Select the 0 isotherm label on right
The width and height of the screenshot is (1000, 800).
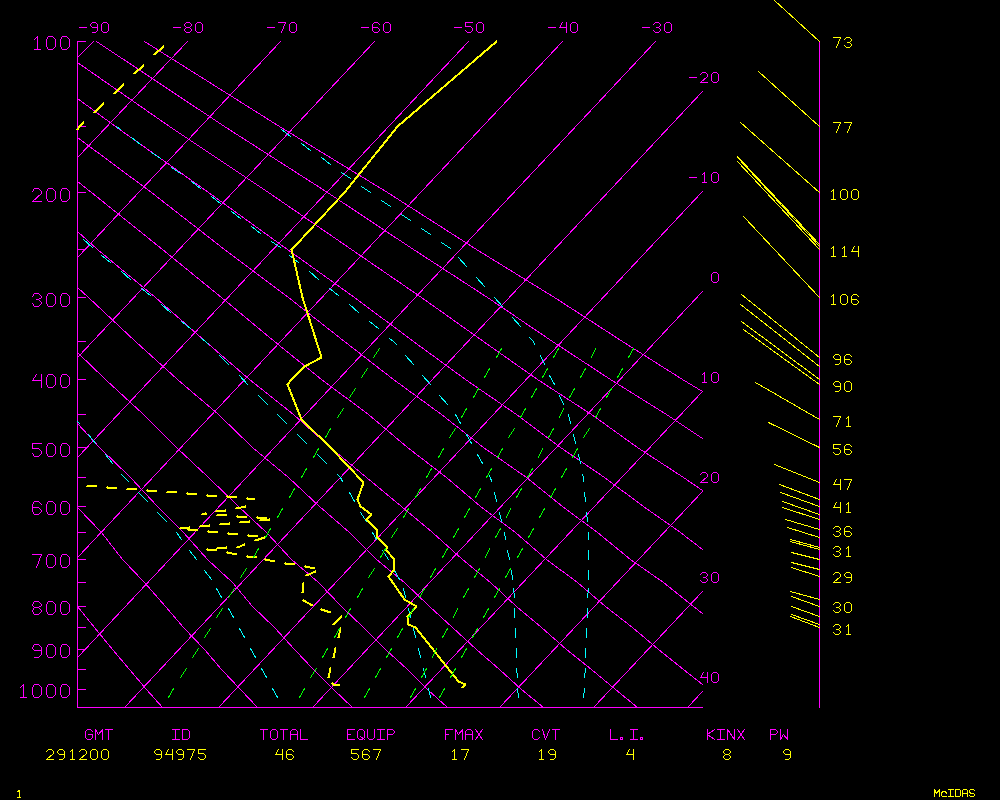tap(714, 278)
